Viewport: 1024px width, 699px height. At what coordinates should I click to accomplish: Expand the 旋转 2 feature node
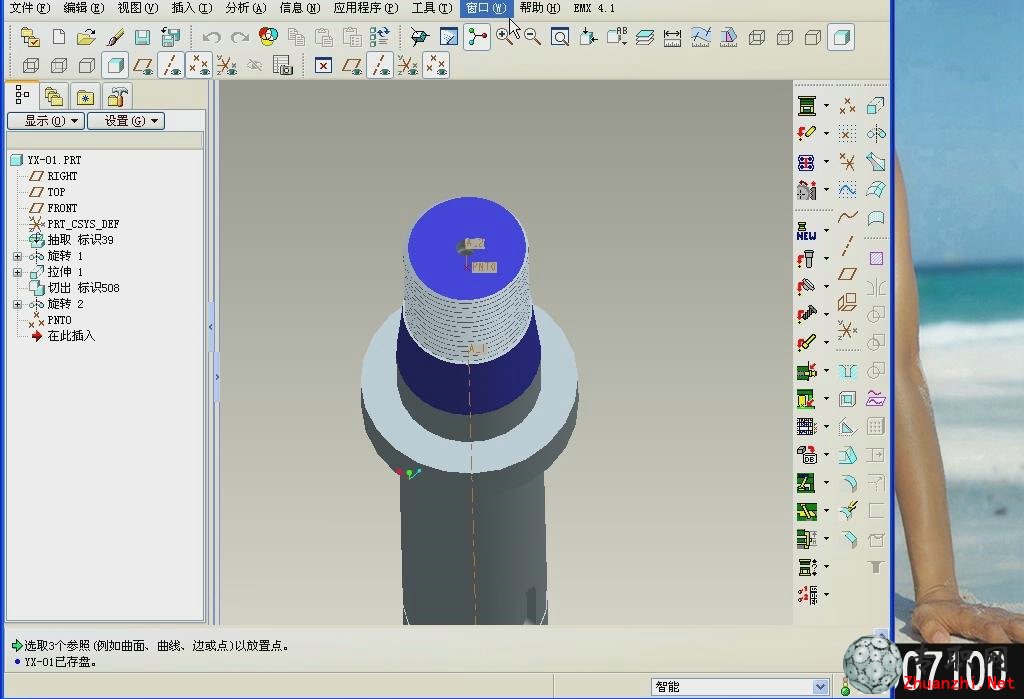(18, 304)
